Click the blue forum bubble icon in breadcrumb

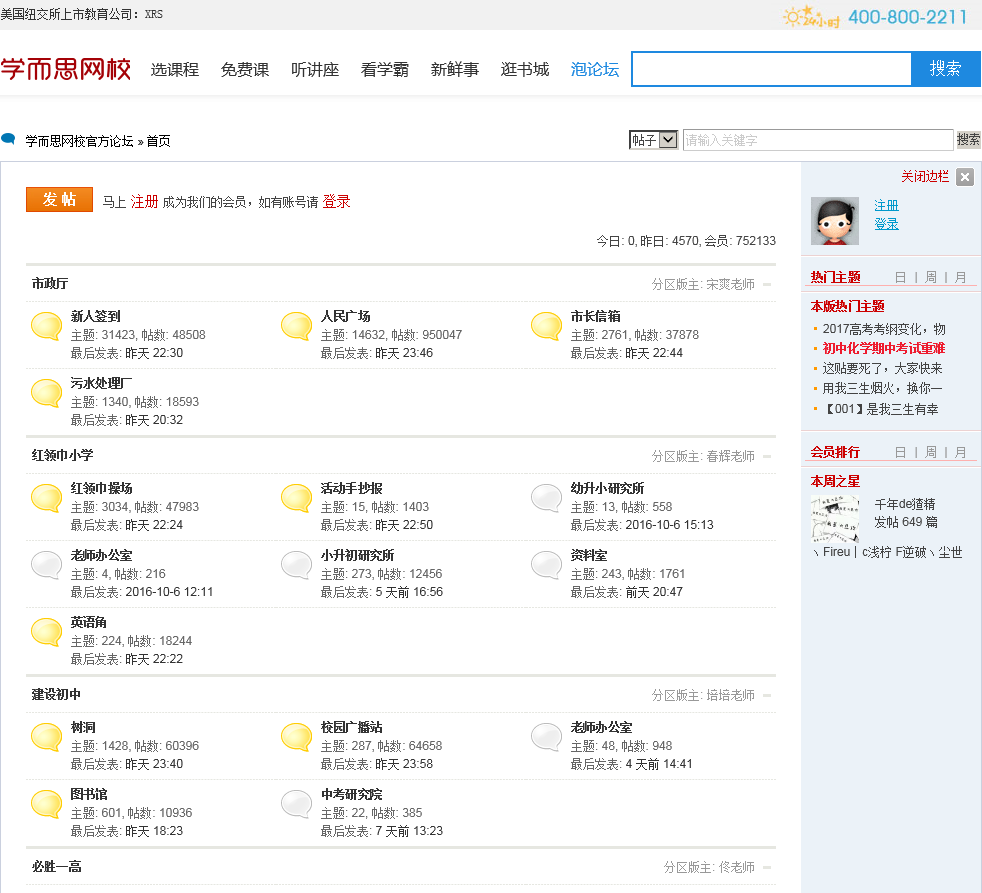click(x=8, y=139)
